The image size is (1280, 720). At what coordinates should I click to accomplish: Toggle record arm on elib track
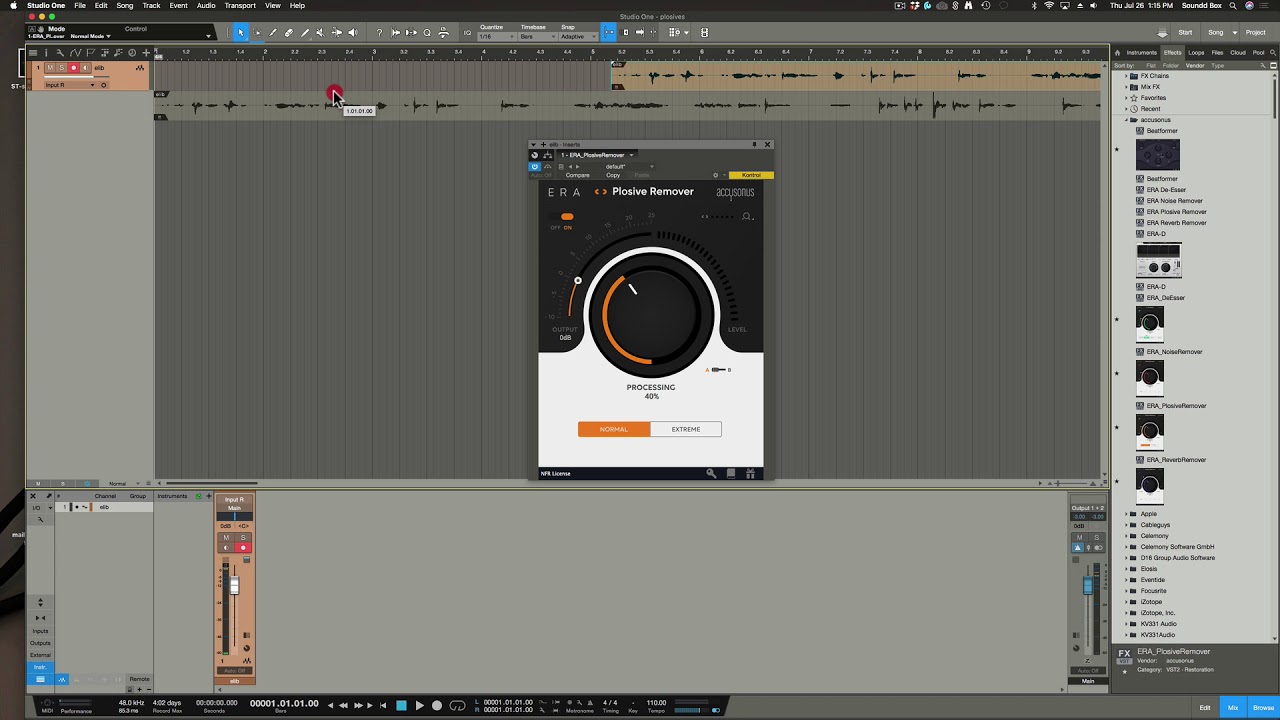pyautogui.click(x=73, y=68)
